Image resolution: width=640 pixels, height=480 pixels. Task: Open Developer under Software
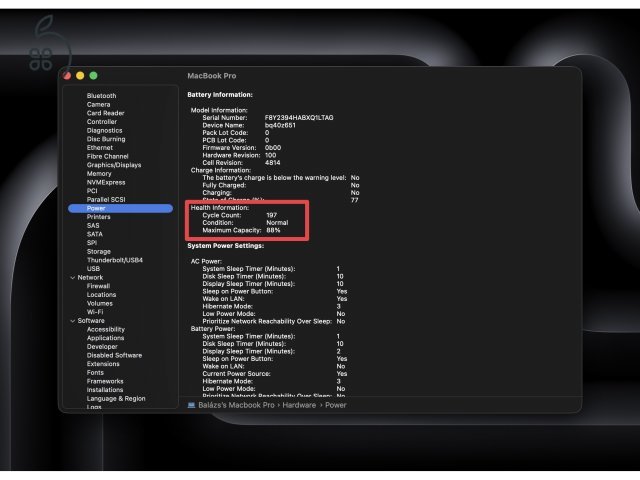102,347
